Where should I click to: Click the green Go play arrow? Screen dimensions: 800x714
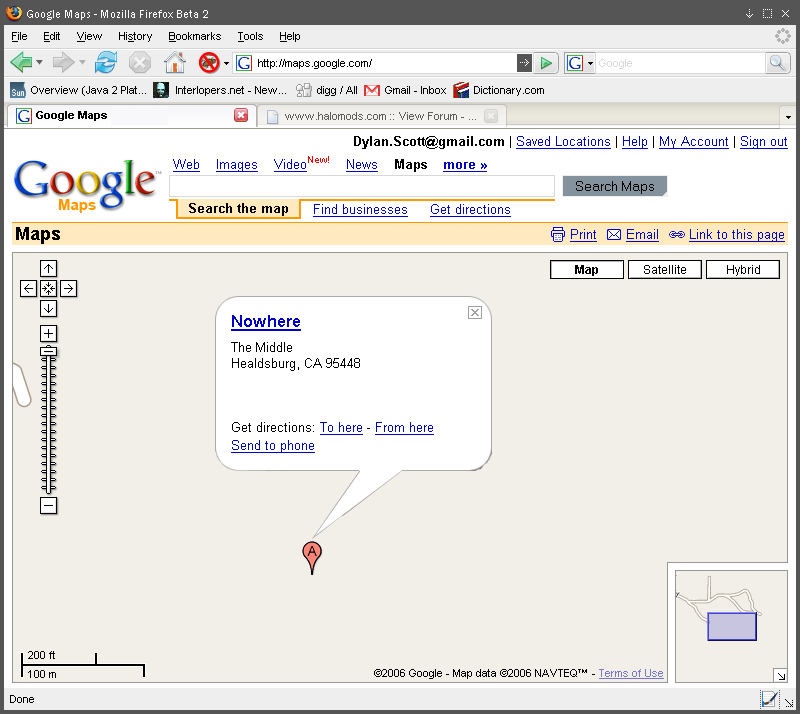coord(546,63)
